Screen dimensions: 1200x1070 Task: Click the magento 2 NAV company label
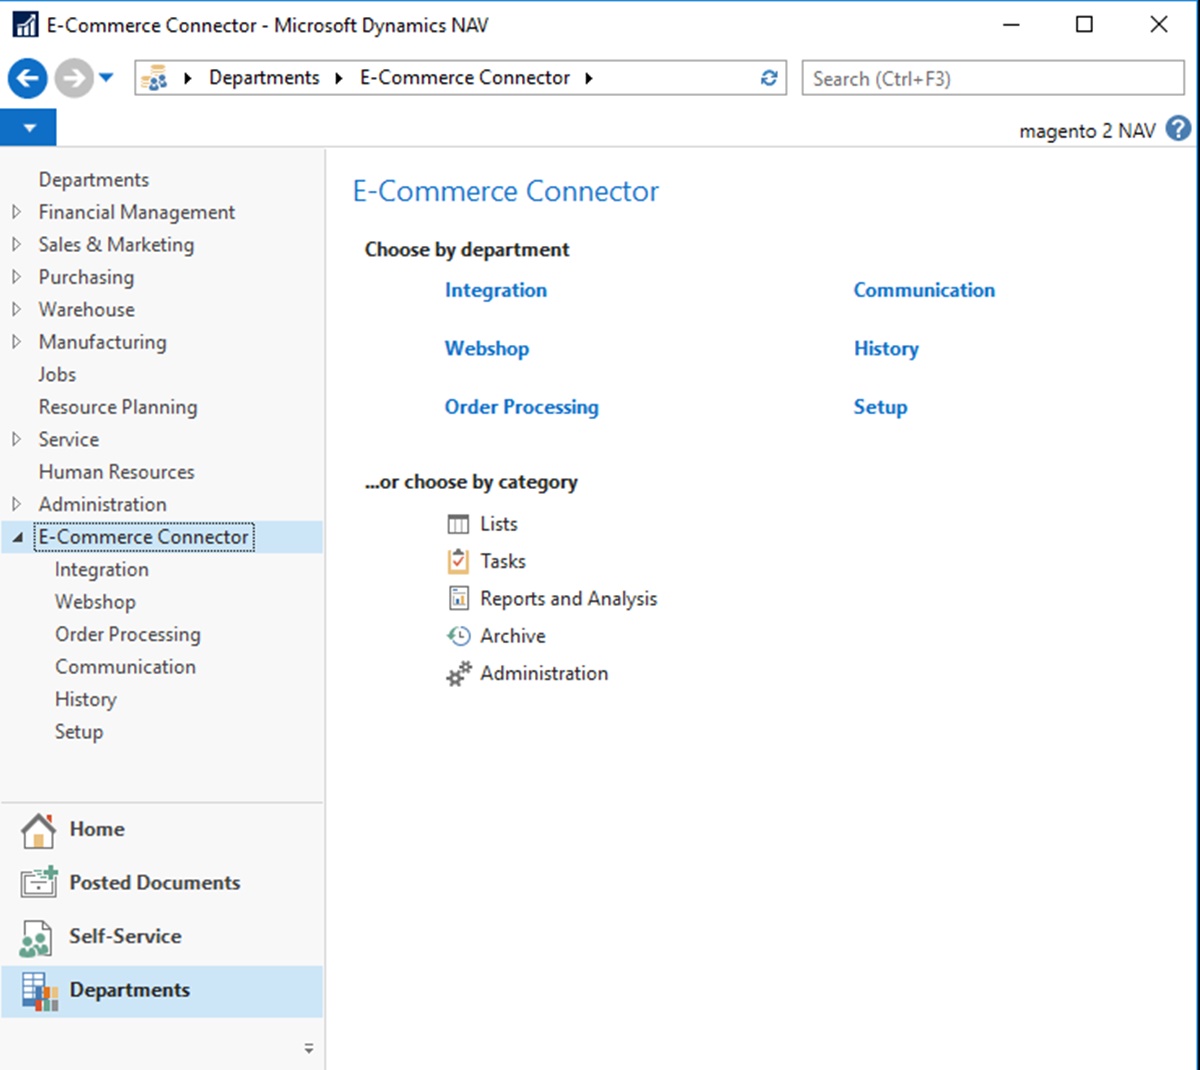[x=1087, y=130]
